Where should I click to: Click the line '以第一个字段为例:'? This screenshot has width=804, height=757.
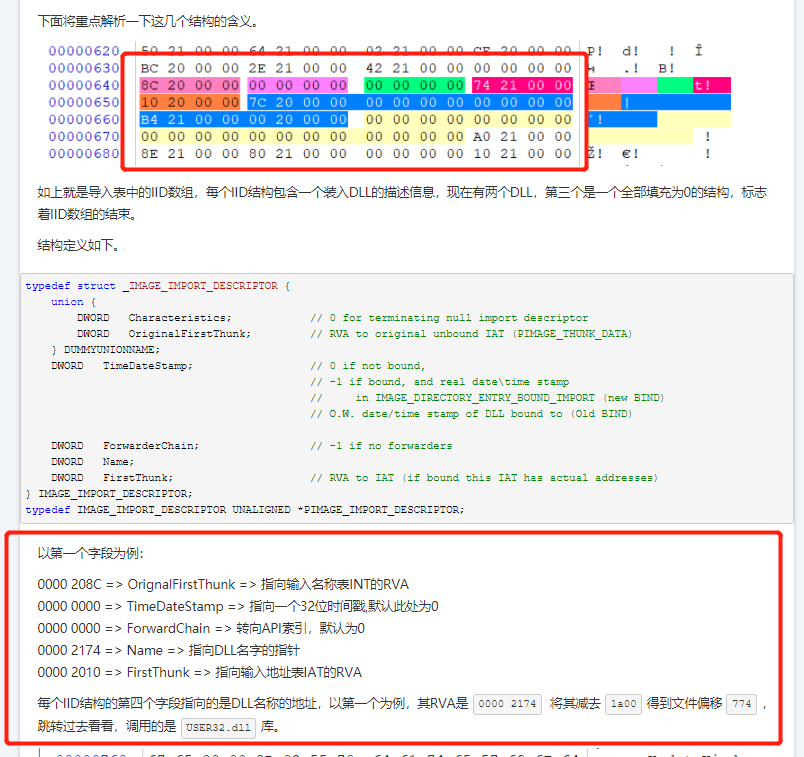click(x=91, y=553)
